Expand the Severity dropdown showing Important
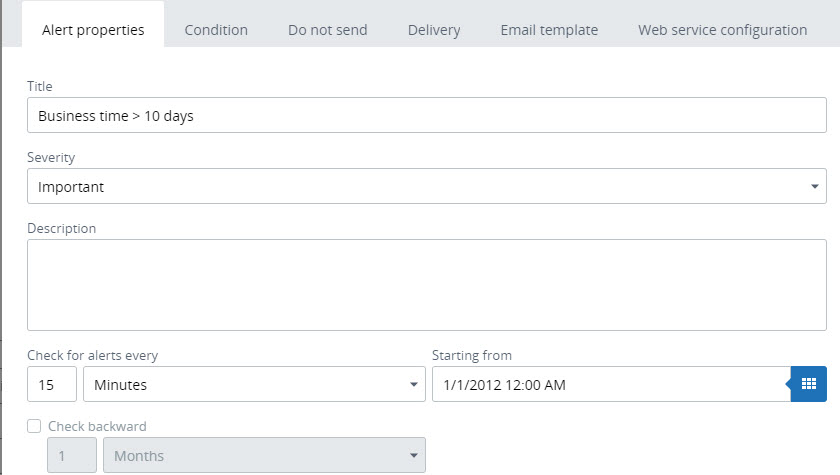 (426, 186)
